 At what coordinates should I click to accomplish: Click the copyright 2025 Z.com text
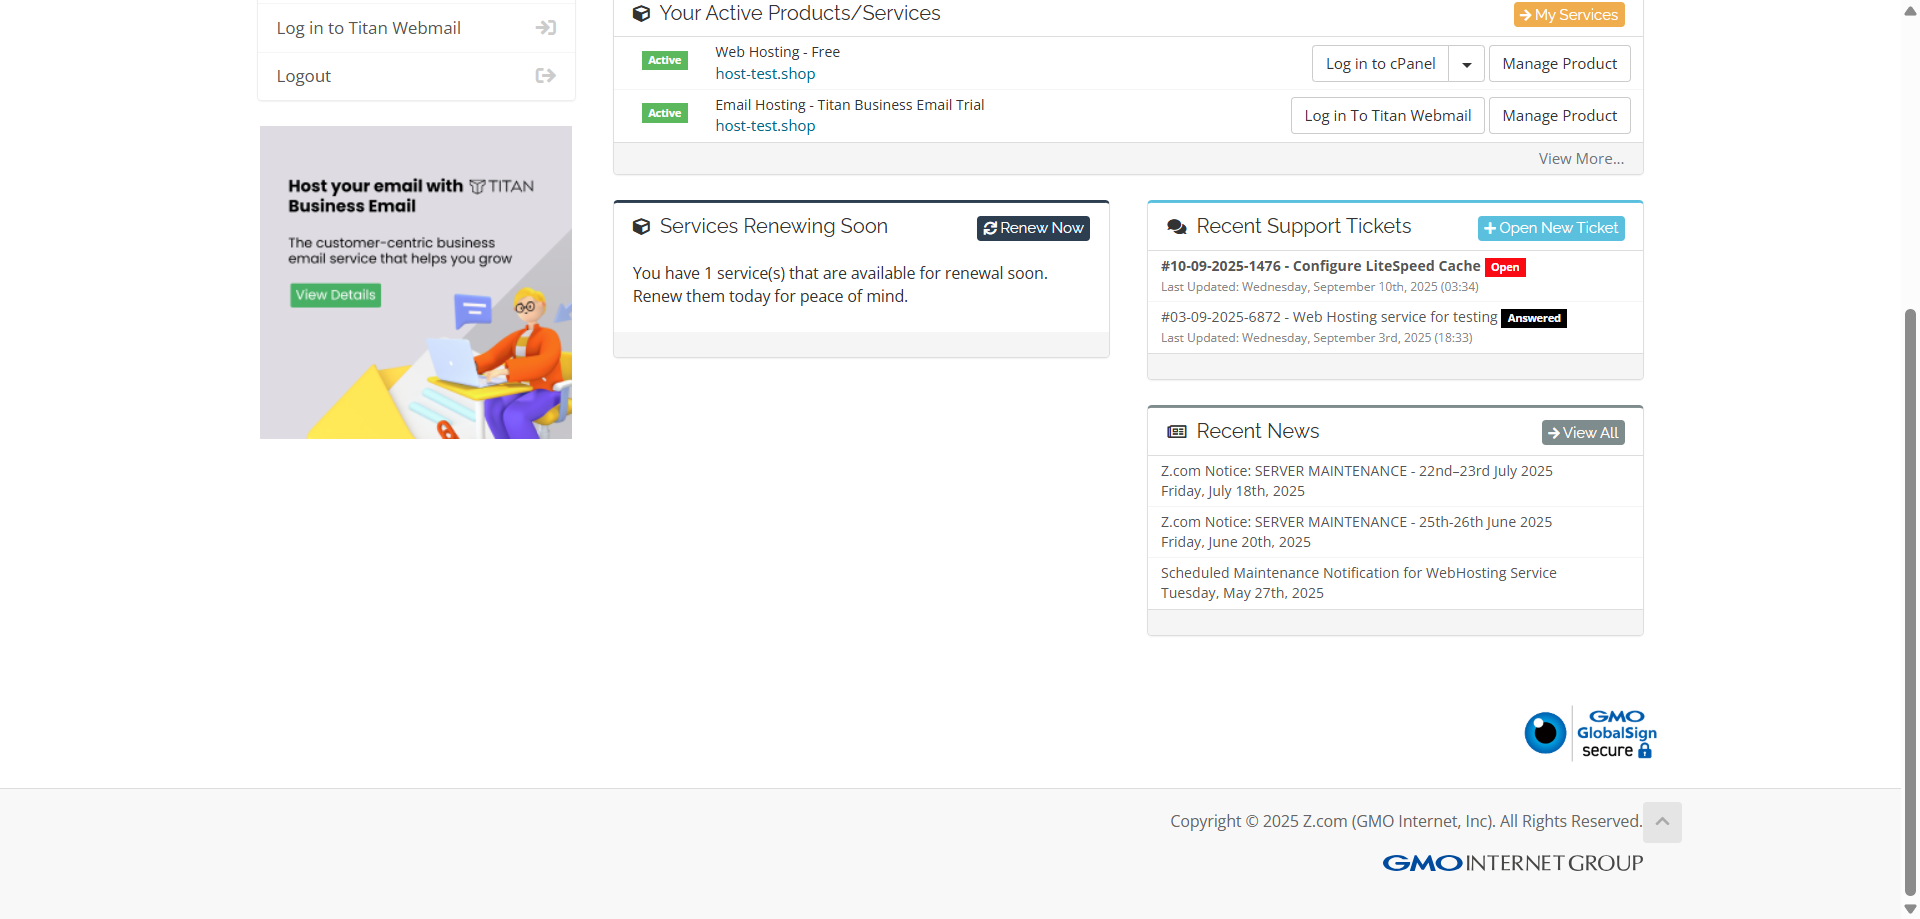[x=1406, y=821]
